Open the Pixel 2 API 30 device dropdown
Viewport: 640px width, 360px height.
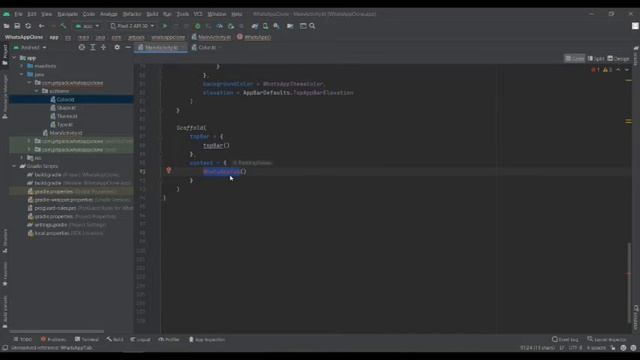(x=132, y=26)
